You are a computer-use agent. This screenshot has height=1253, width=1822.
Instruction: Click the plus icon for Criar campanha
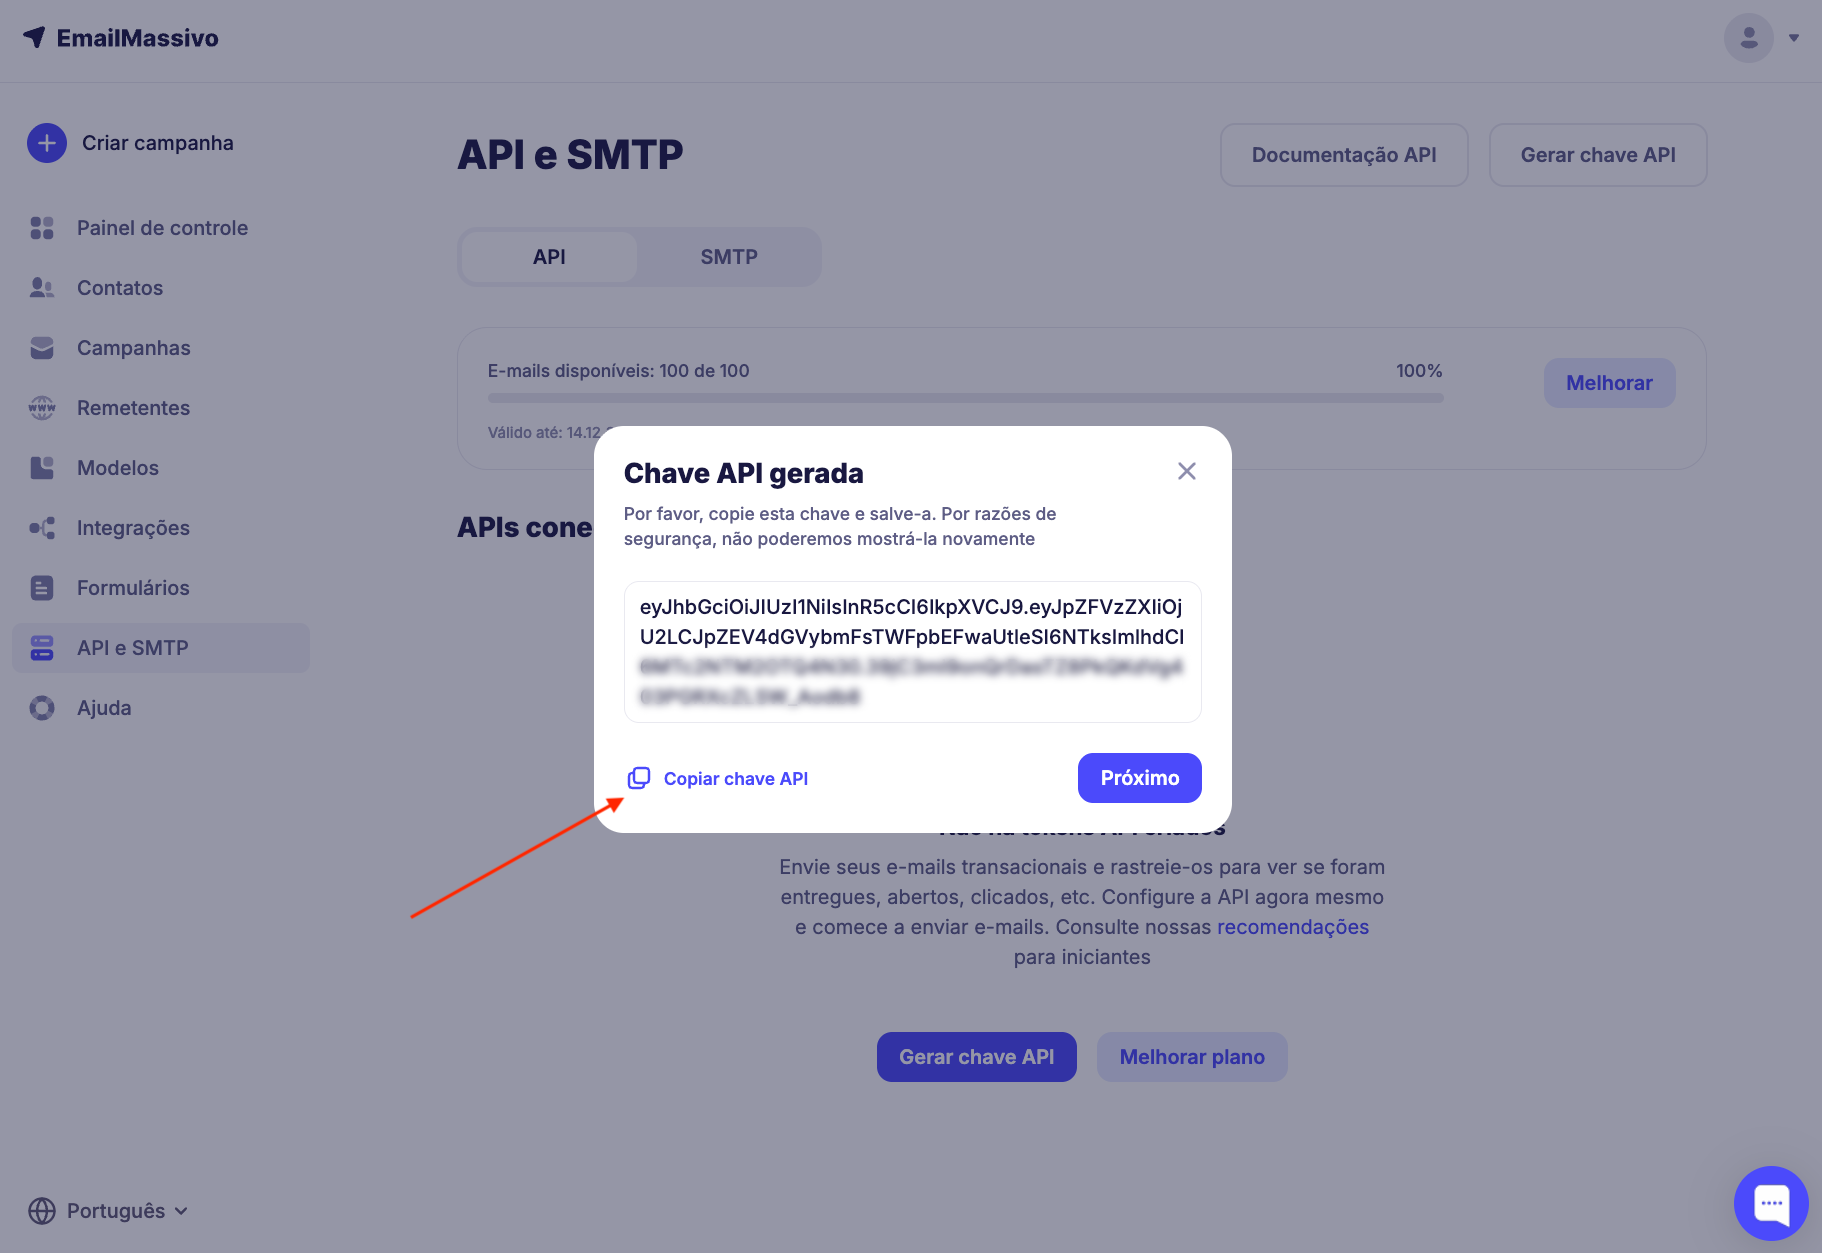[x=47, y=143]
